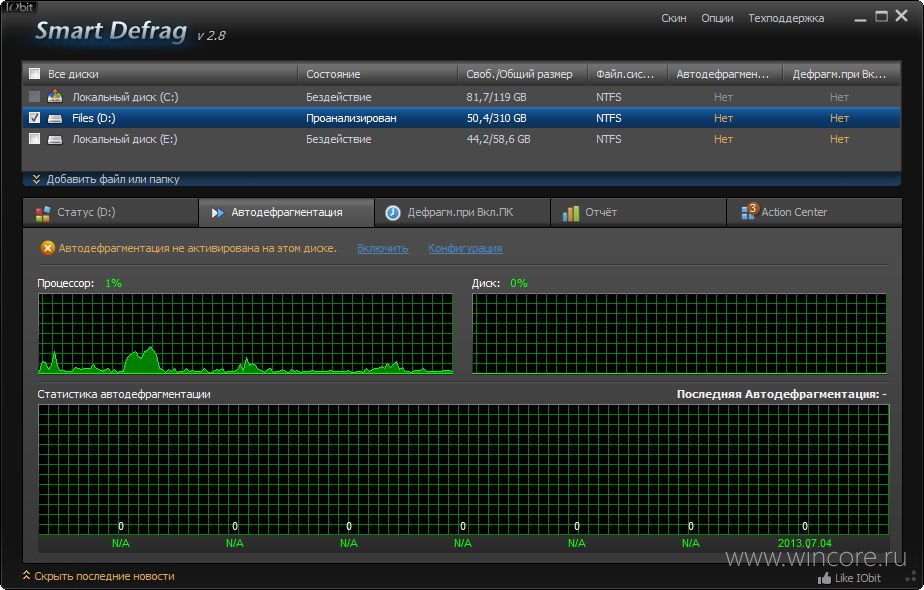Viewport: 924px width, 590px height.
Task: Switch to the Дефрагм.при Вкл.ПК tab
Action: click(462, 213)
